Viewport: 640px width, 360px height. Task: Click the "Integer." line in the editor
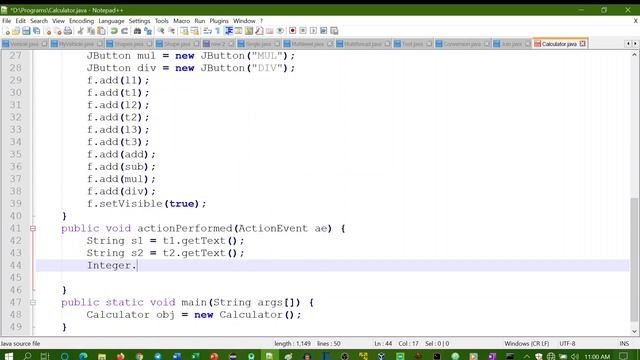(333, 265)
